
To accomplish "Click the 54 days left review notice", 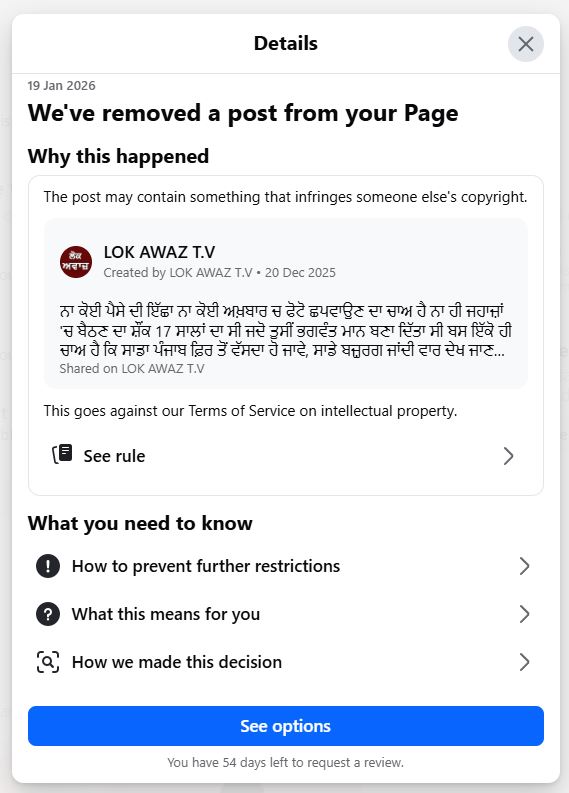I will point(286,762).
